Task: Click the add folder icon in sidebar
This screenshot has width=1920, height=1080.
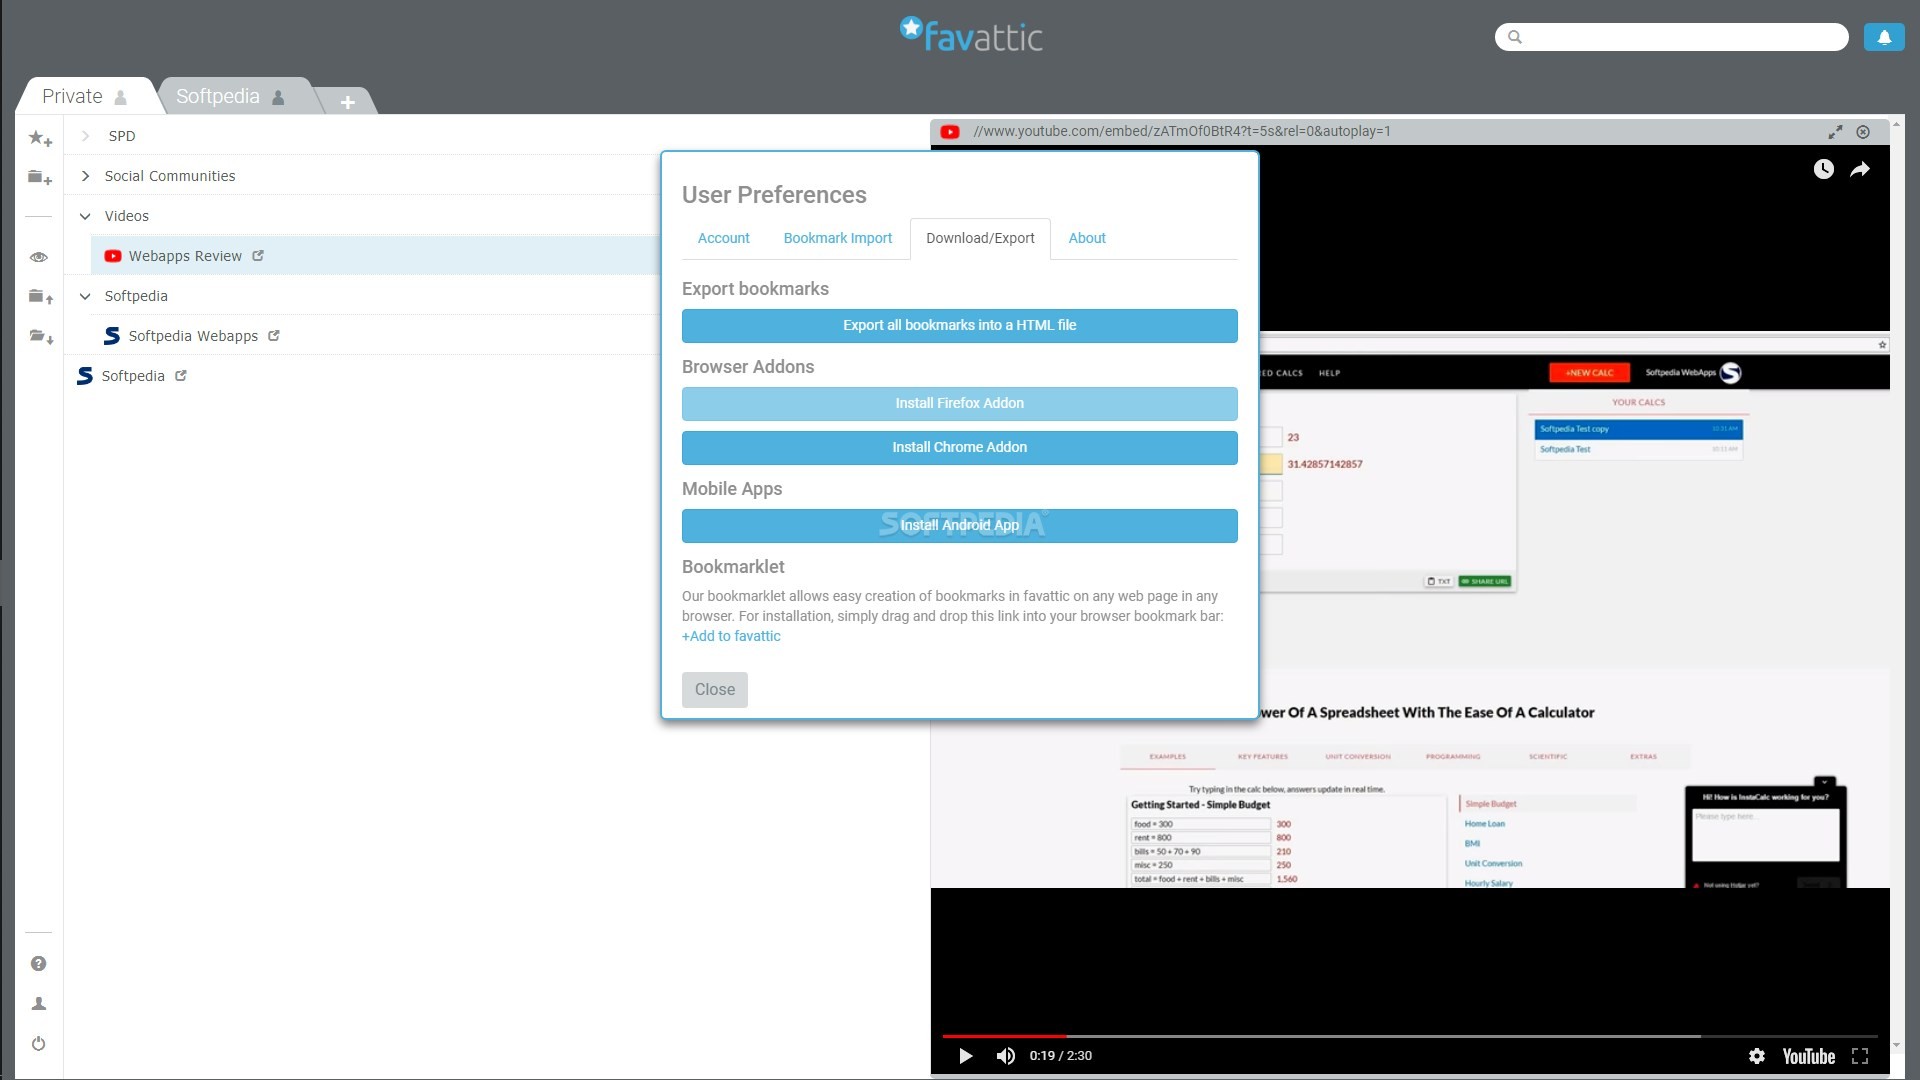Action: coord(40,177)
